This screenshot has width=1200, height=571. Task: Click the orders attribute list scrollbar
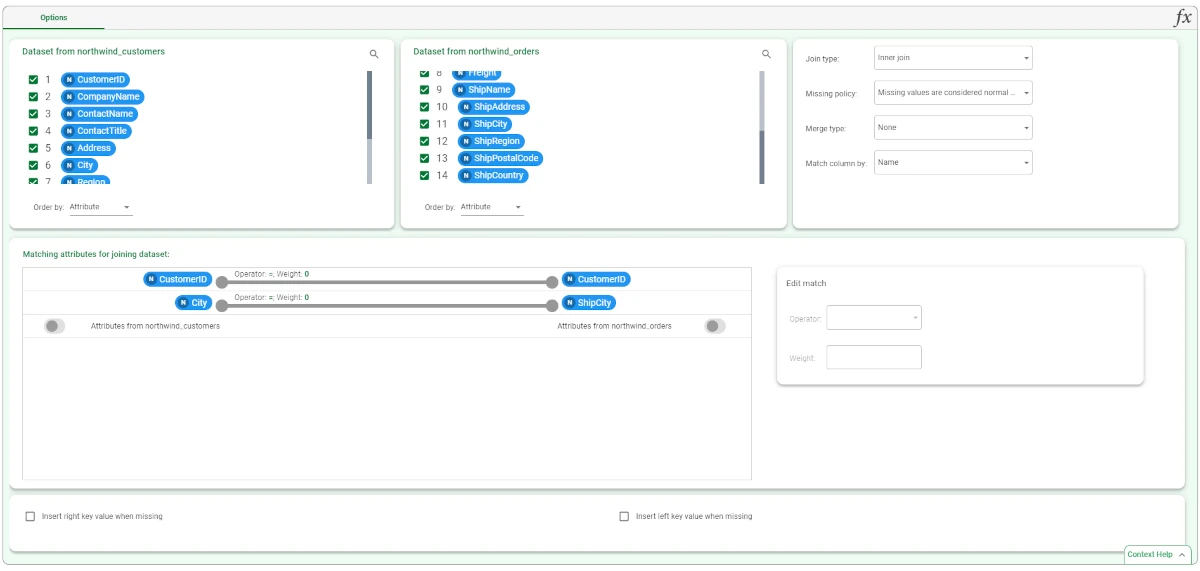(761, 127)
